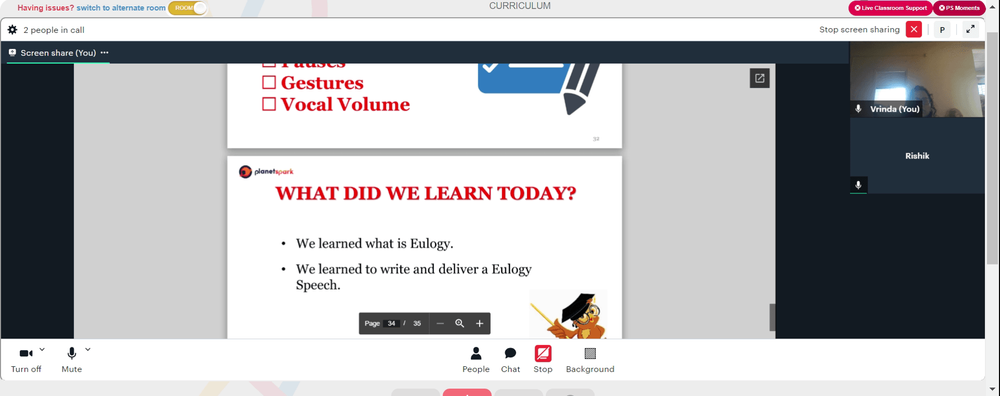Open the People panel

[476, 360]
